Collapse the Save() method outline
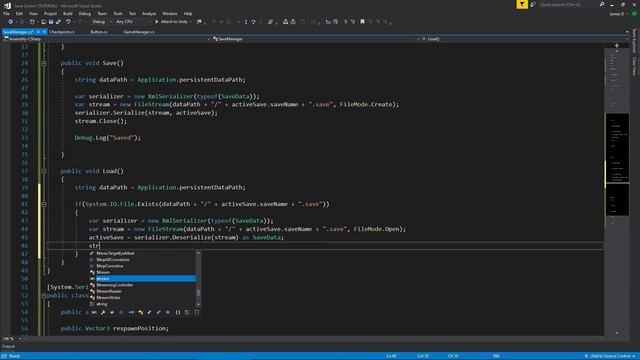The height and width of the screenshot is (360, 640). (44, 63)
